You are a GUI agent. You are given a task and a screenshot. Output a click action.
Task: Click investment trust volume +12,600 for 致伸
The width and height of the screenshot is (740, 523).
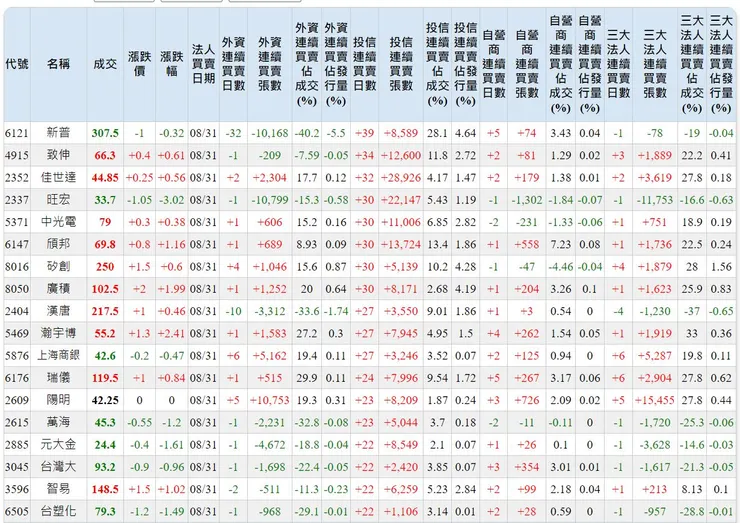pyautogui.click(x=401, y=156)
